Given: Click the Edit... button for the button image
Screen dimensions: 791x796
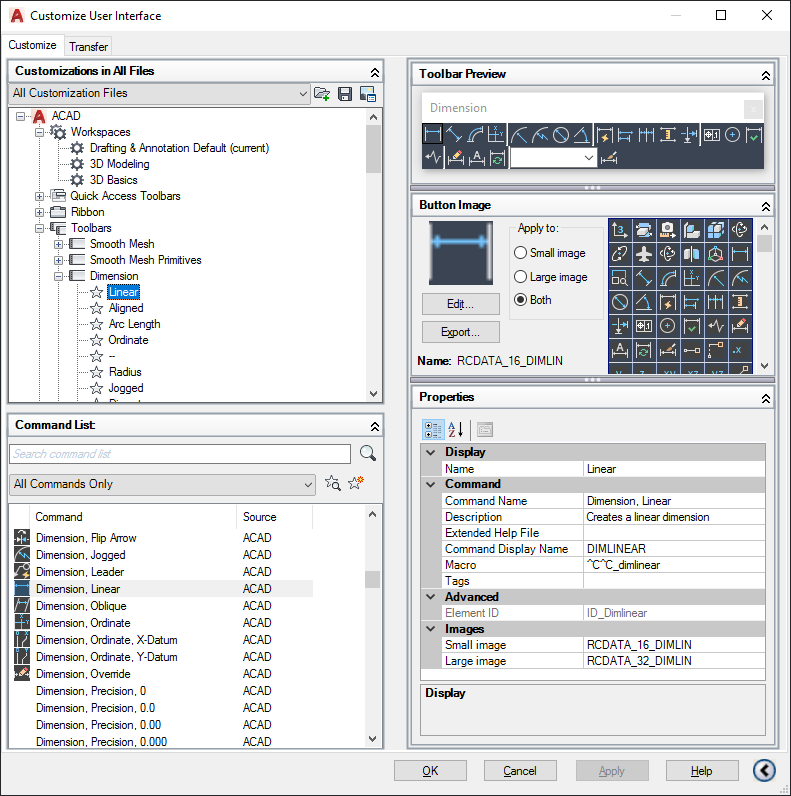Looking at the screenshot, I should pos(460,304).
